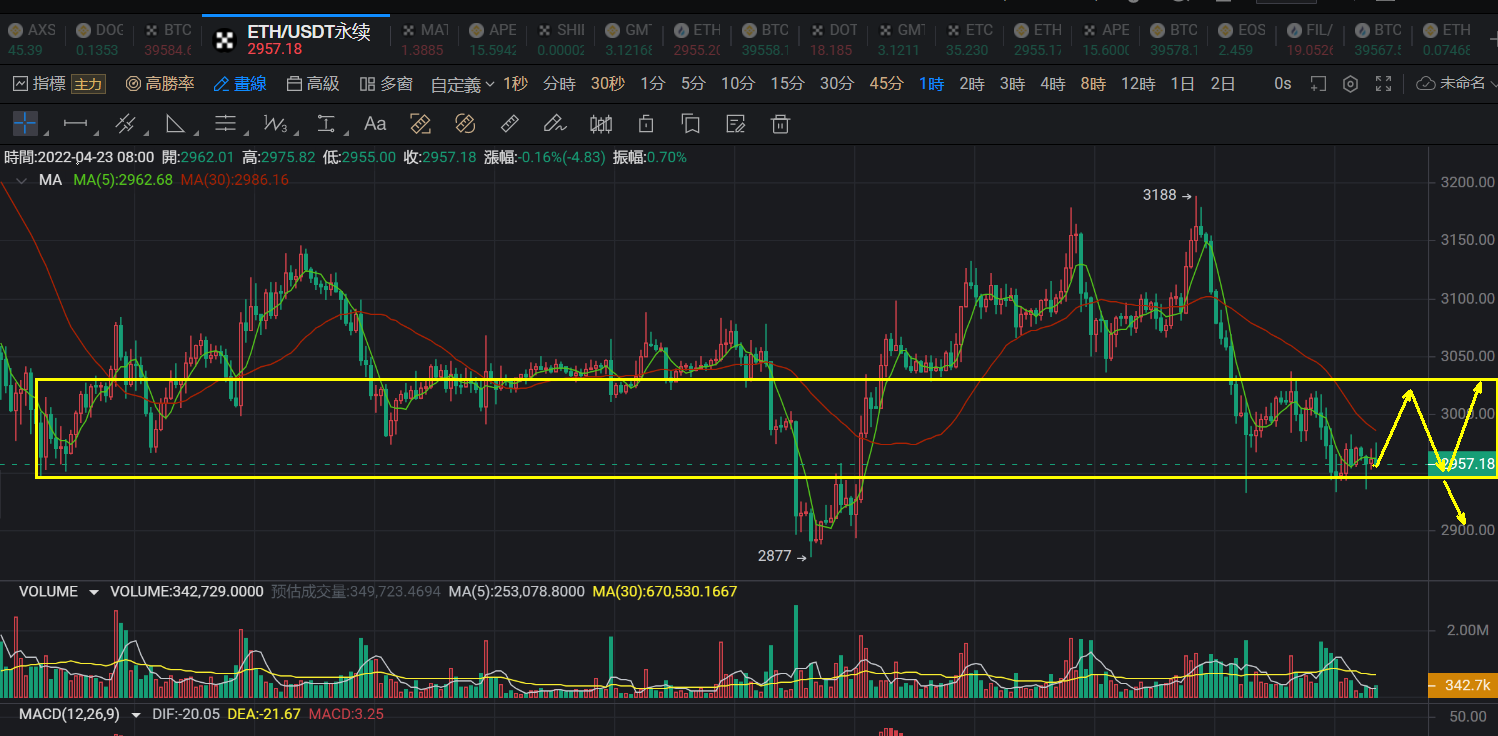This screenshot has width=1498, height=736.
Task: Click the 主力 badge
Action: click(88, 84)
